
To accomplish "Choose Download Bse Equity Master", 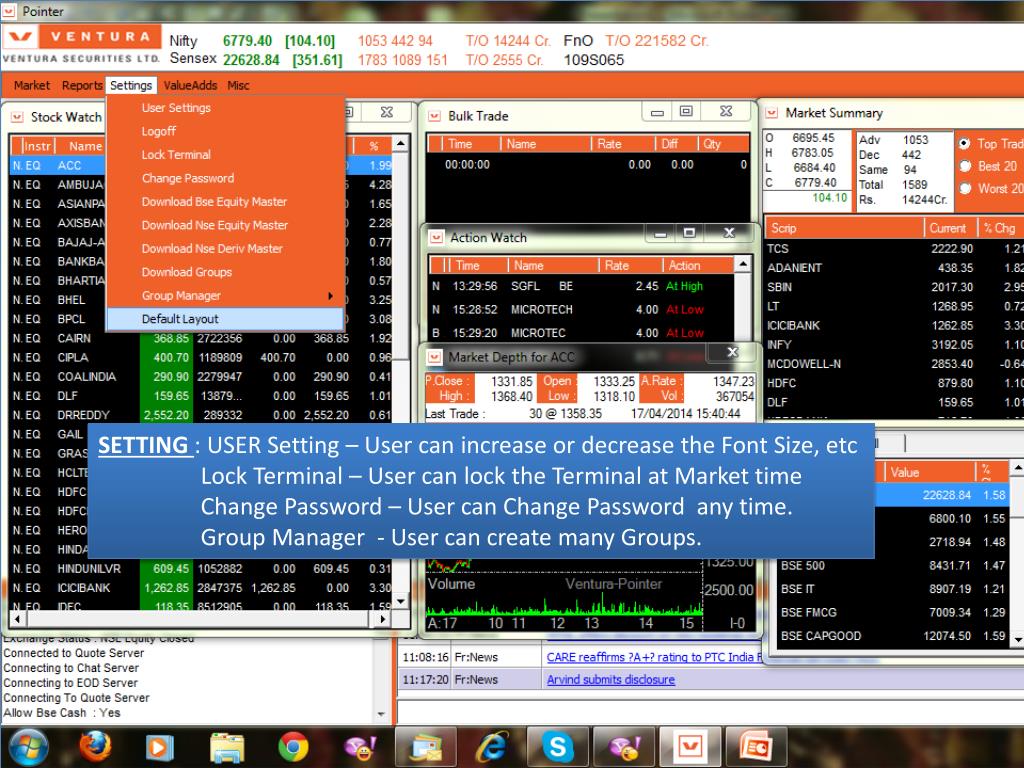I will 225,202.
